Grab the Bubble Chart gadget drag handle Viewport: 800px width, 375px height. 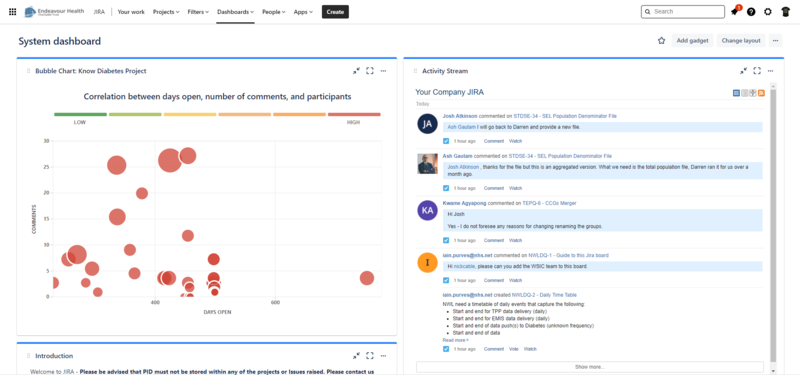pyautogui.click(x=28, y=71)
